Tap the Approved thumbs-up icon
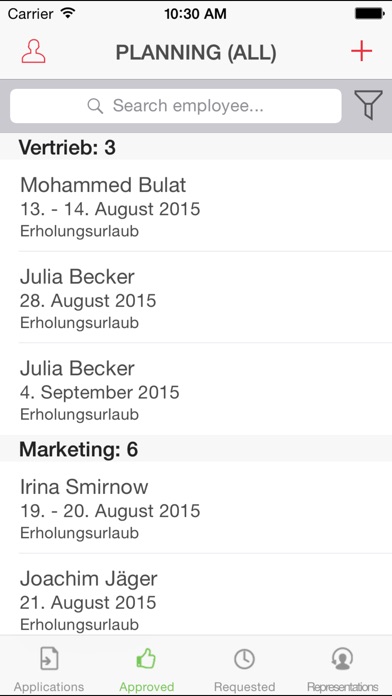Screen dimensions: 392x696 pyautogui.click(x=146, y=659)
